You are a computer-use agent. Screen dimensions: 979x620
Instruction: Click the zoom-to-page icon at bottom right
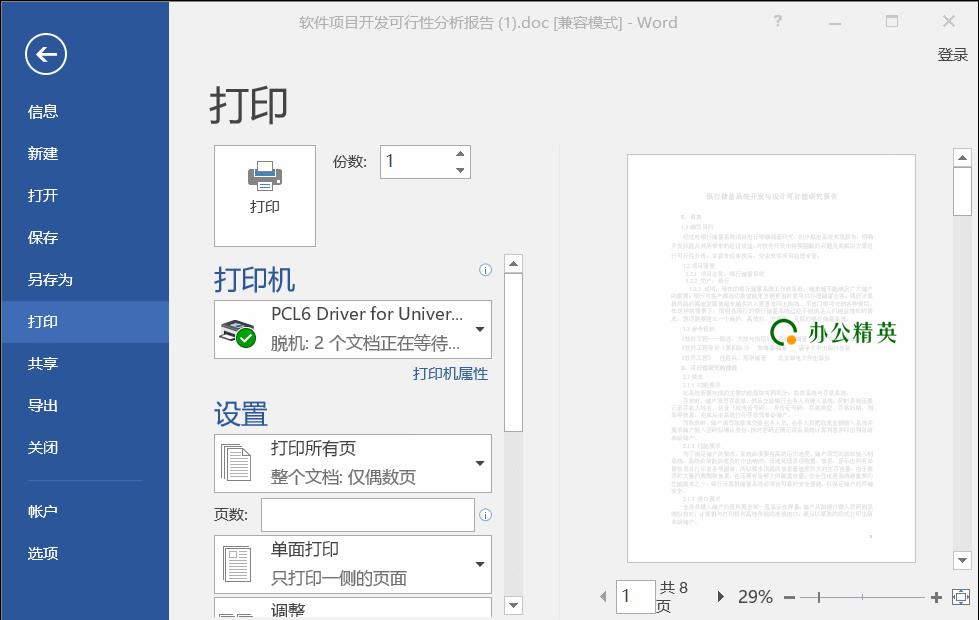(x=961, y=597)
